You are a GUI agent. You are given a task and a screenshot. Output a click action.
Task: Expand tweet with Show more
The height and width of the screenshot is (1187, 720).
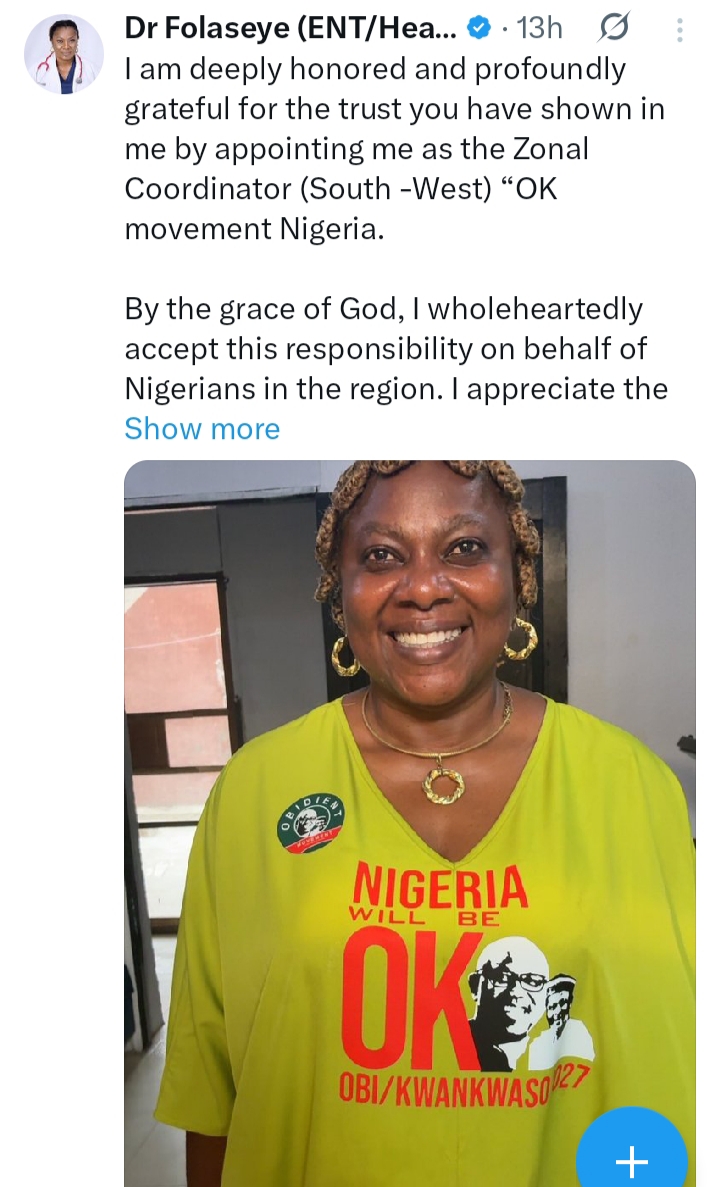(x=202, y=429)
